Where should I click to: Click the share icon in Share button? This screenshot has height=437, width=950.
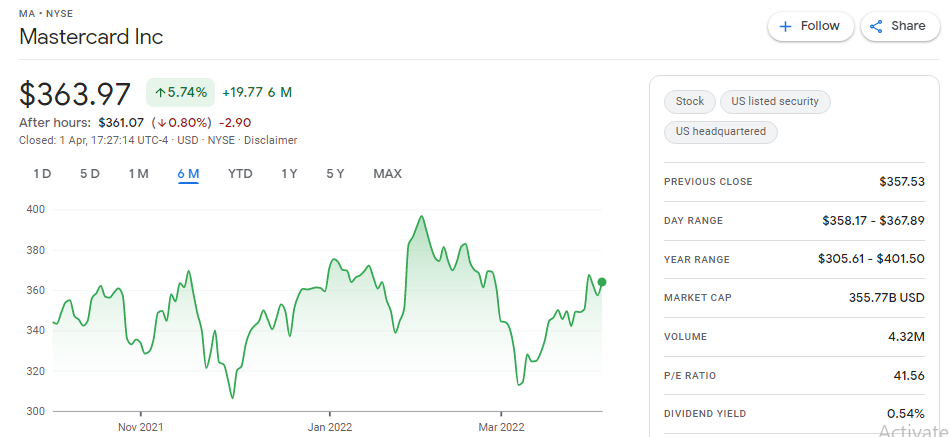click(876, 27)
